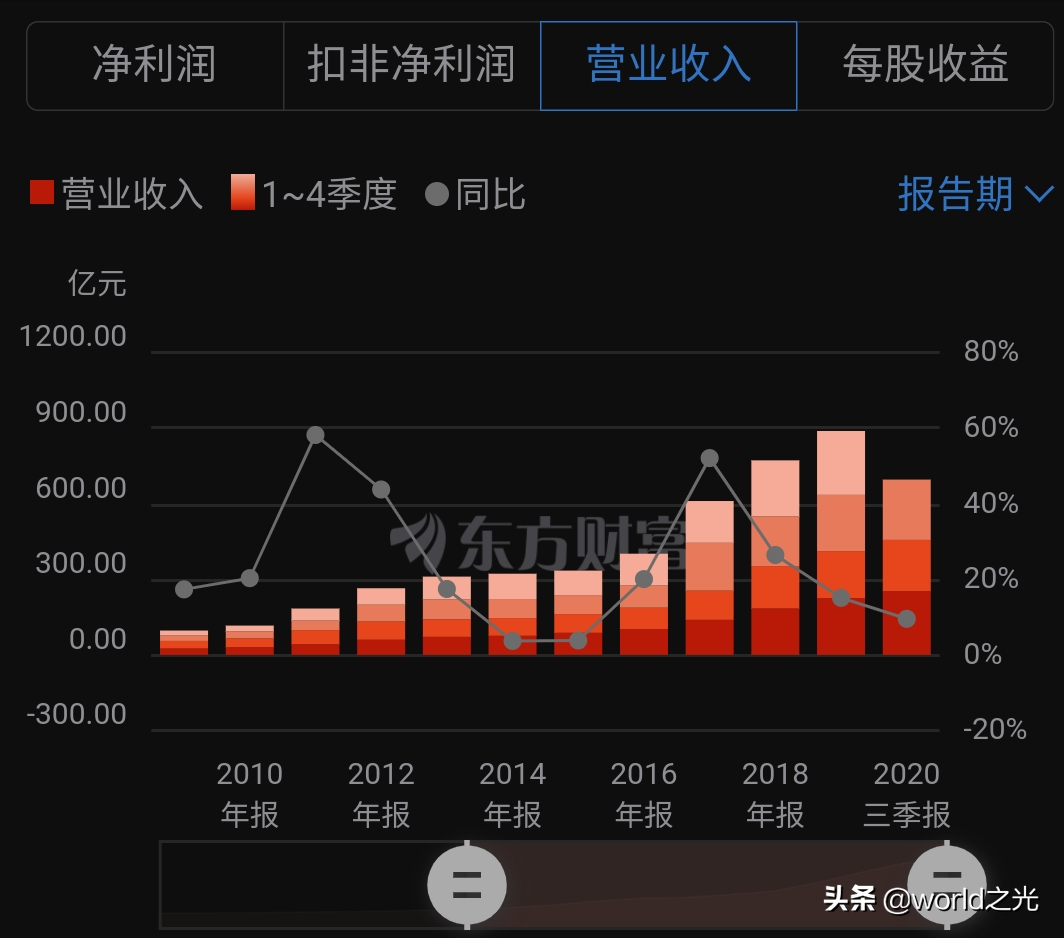Click the downward chevron next to 报告期

coord(1037,196)
